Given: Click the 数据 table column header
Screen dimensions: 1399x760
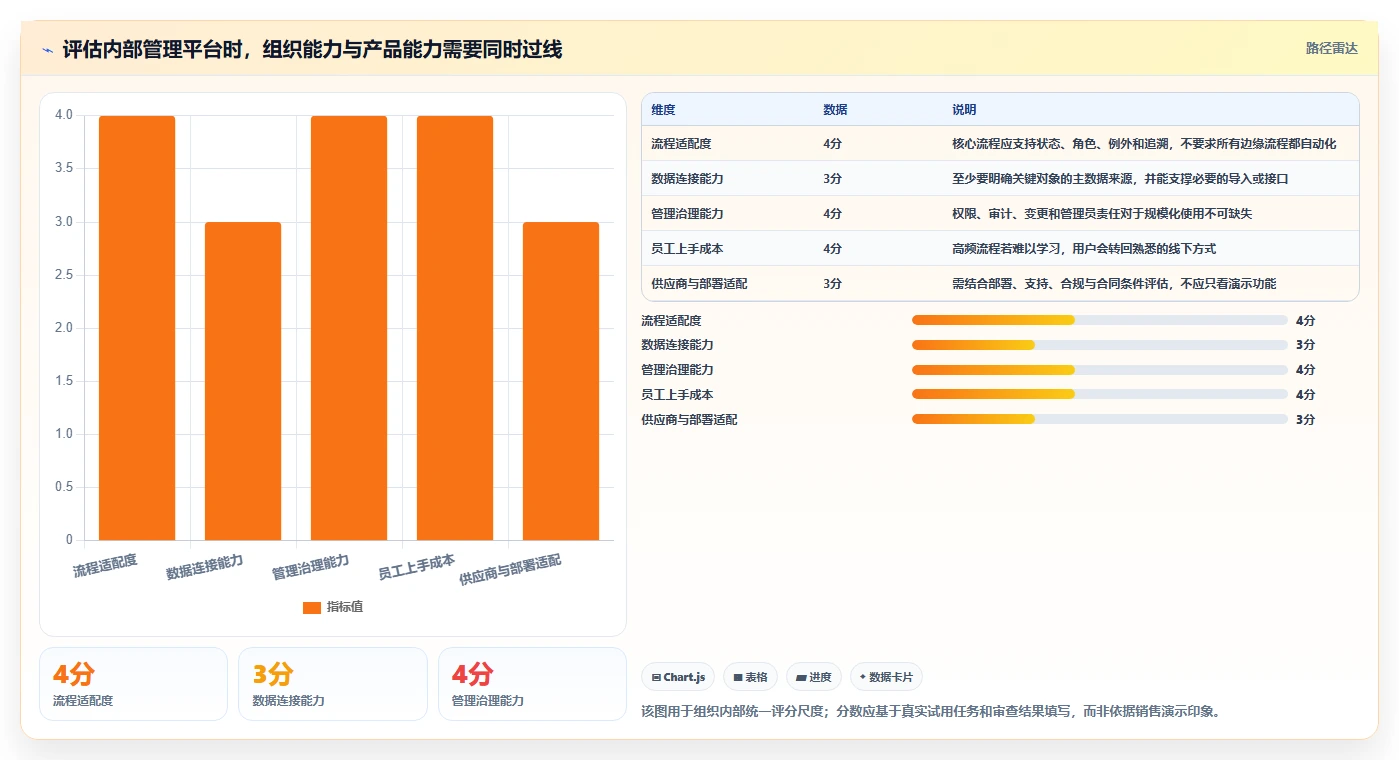Looking at the screenshot, I should point(835,110).
